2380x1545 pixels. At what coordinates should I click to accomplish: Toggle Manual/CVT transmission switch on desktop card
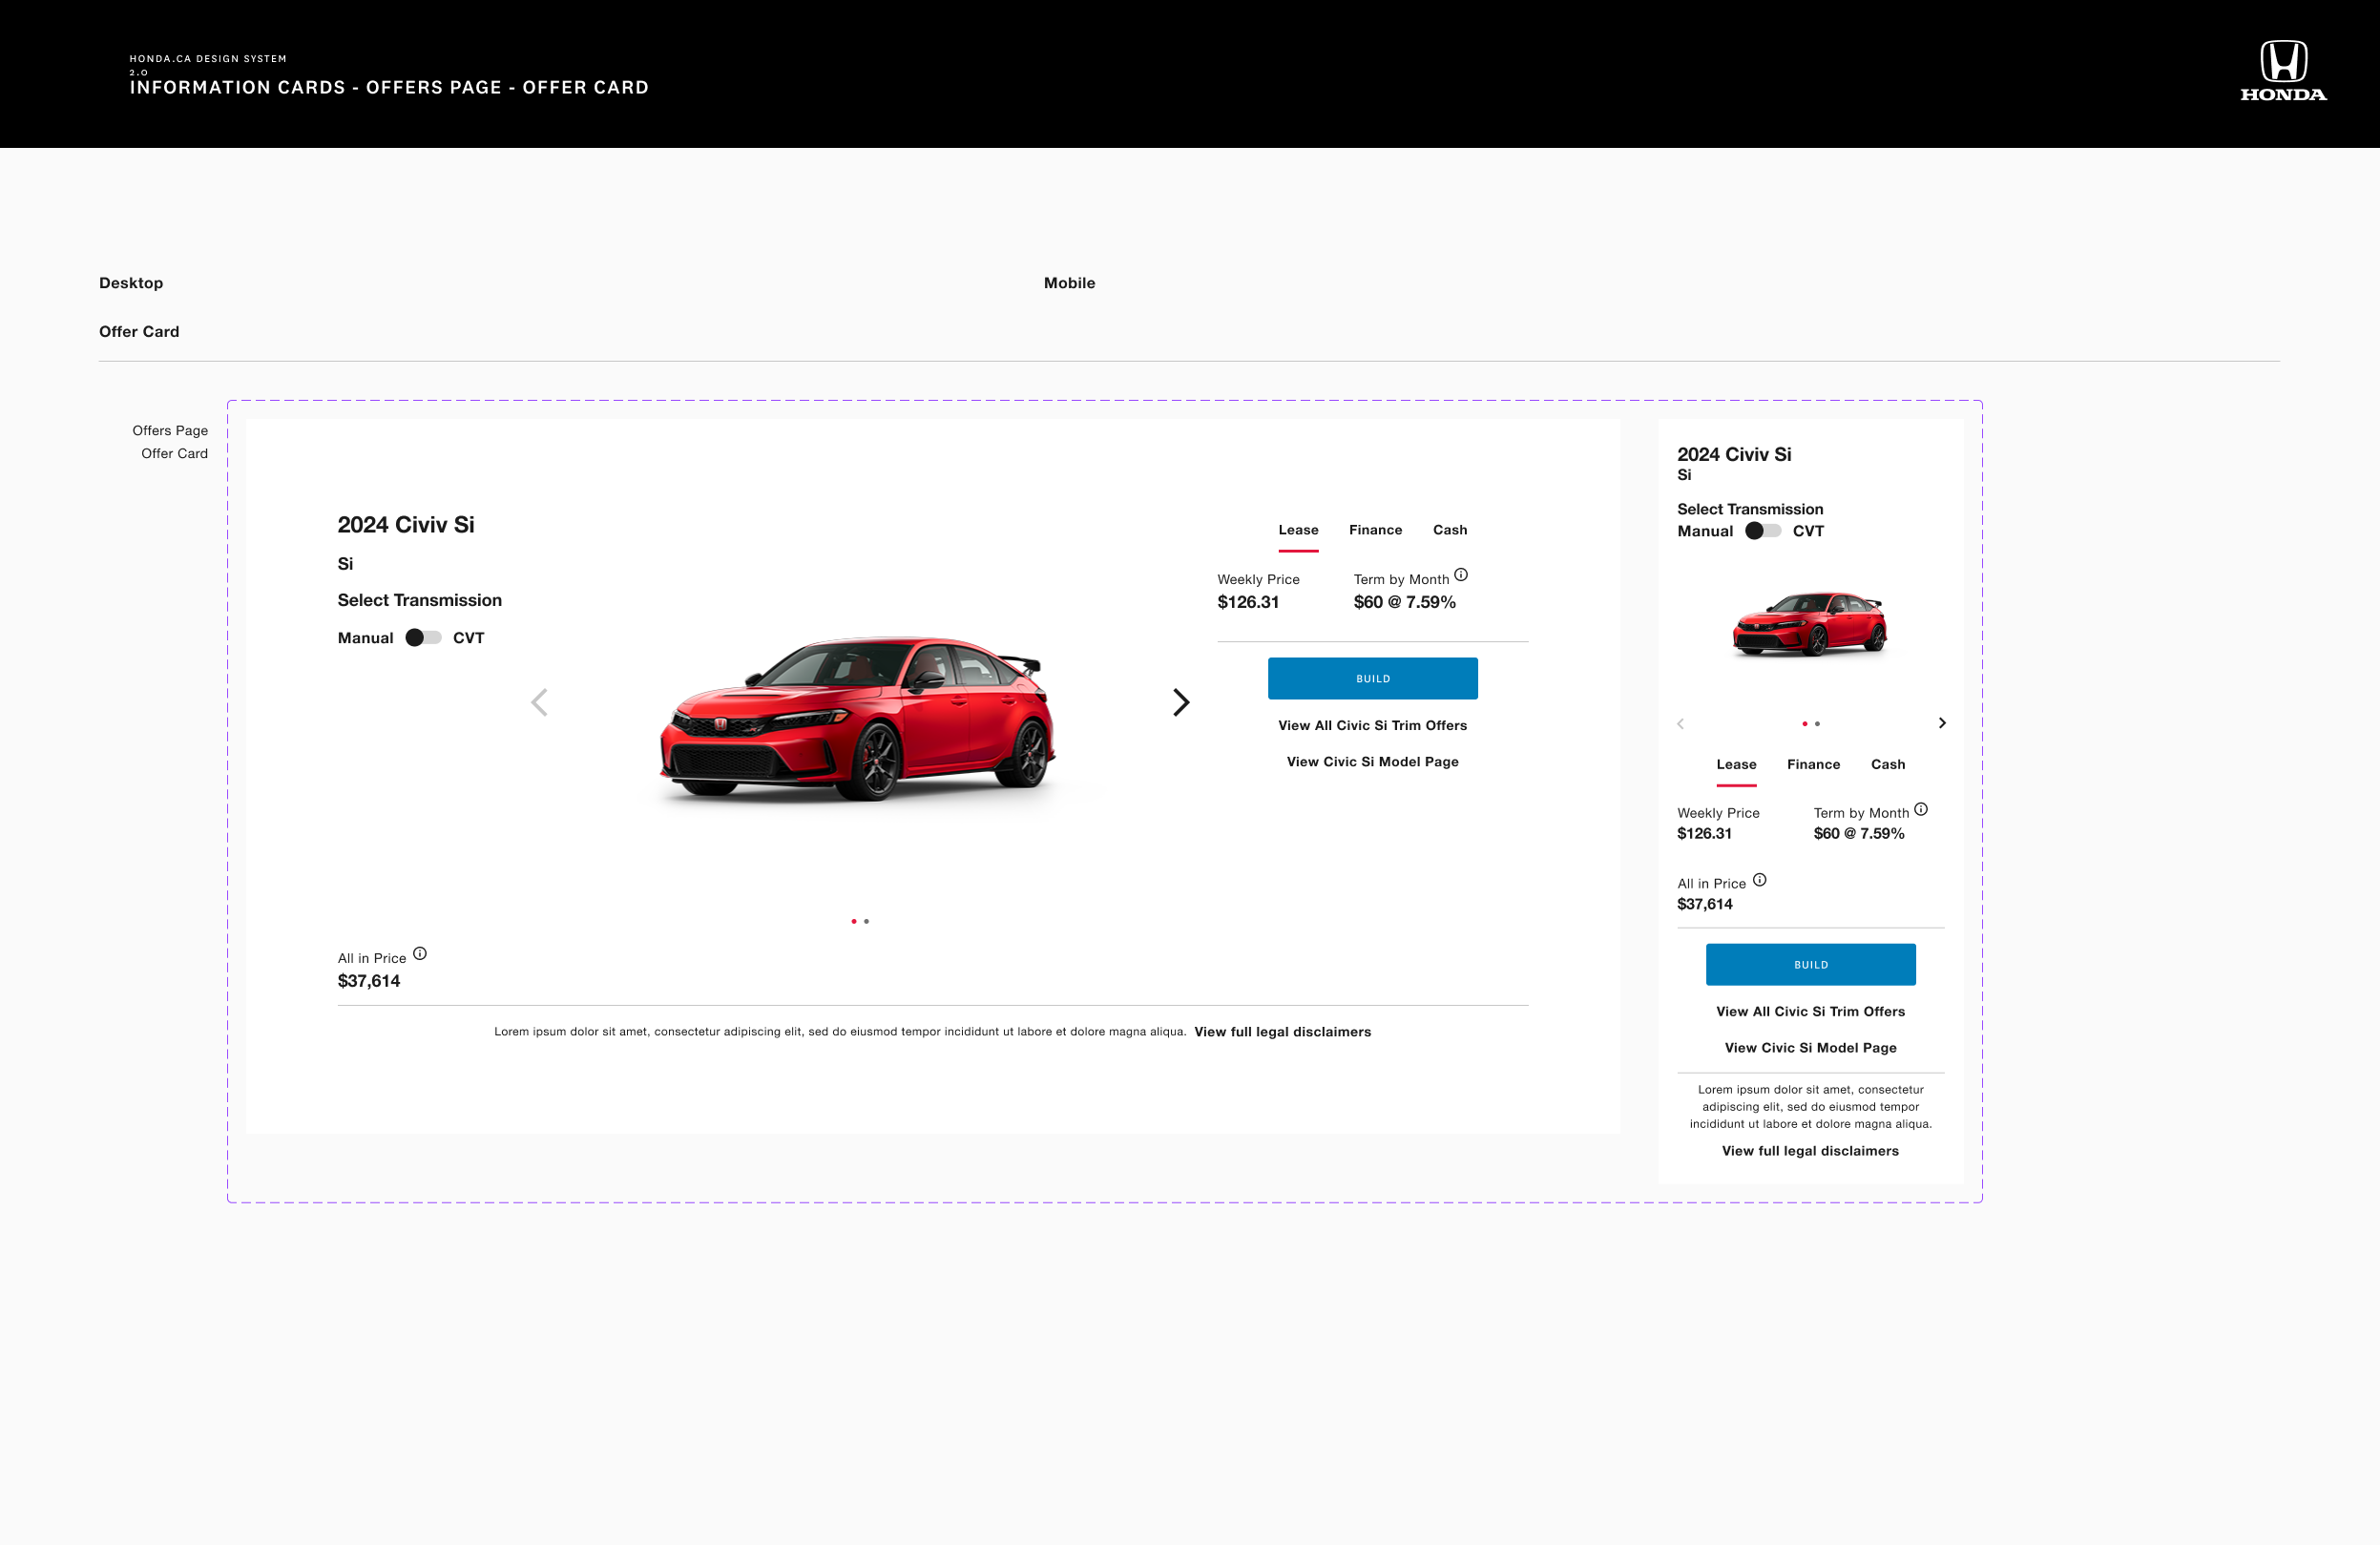point(423,638)
